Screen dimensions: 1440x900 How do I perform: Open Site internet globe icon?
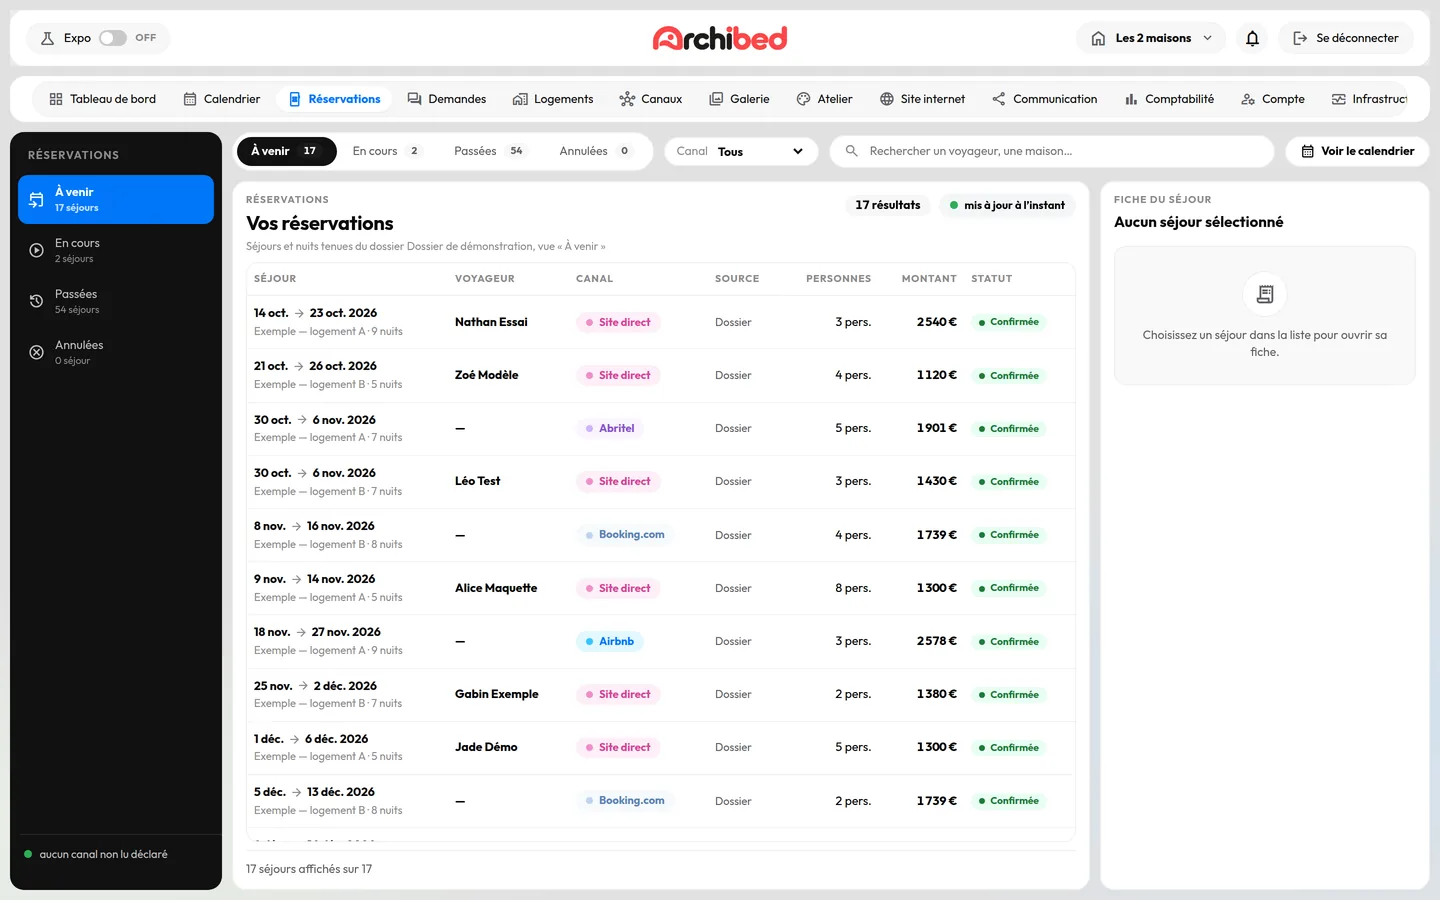tap(886, 99)
